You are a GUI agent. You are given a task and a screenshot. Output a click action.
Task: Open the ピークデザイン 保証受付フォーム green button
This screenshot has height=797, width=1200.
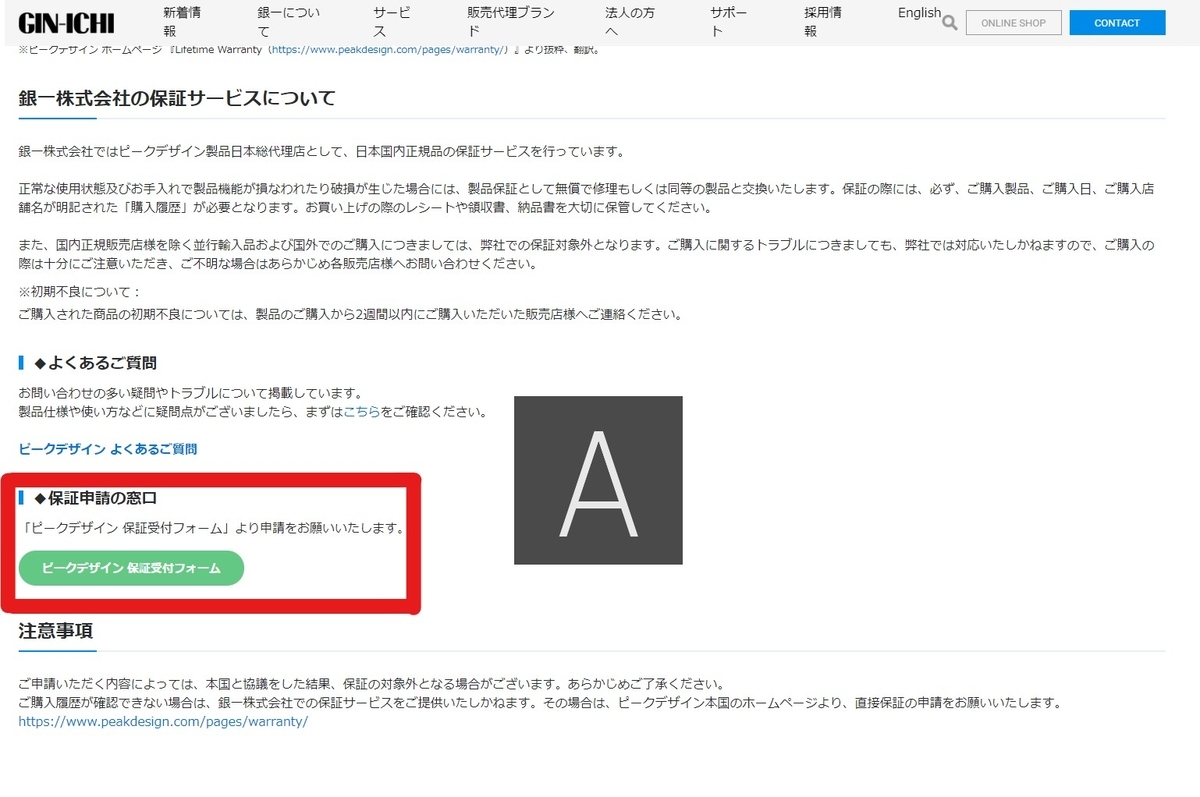[x=130, y=567]
